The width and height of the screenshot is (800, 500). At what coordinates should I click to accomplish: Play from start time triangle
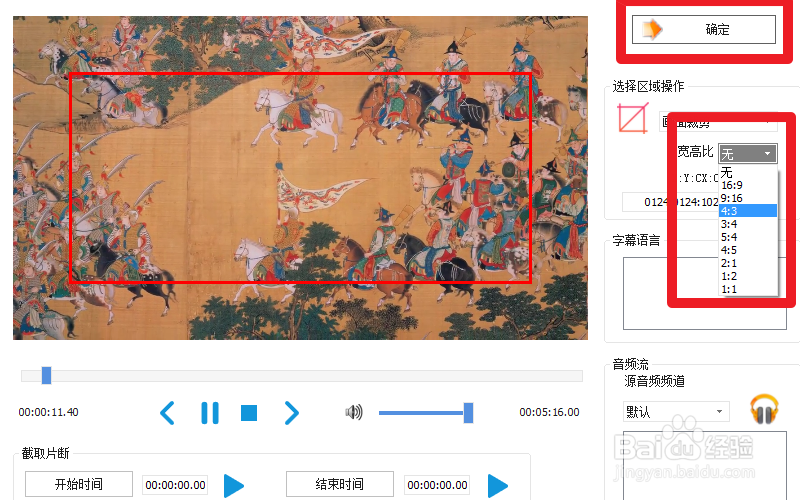[234, 485]
